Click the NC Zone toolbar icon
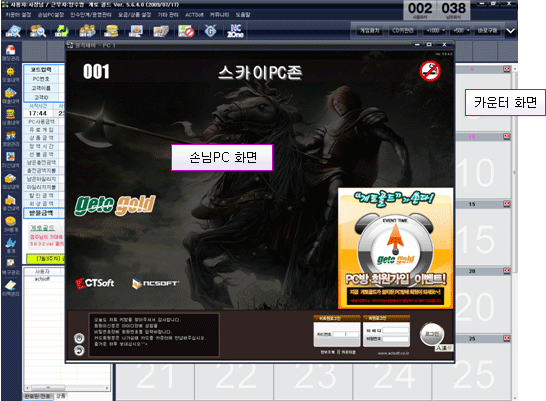This screenshot has width=546, height=401. click(x=235, y=31)
